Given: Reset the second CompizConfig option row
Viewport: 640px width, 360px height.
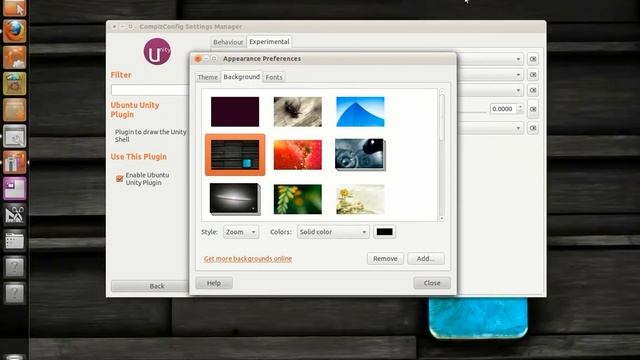Looking at the screenshot, I should (533, 75).
